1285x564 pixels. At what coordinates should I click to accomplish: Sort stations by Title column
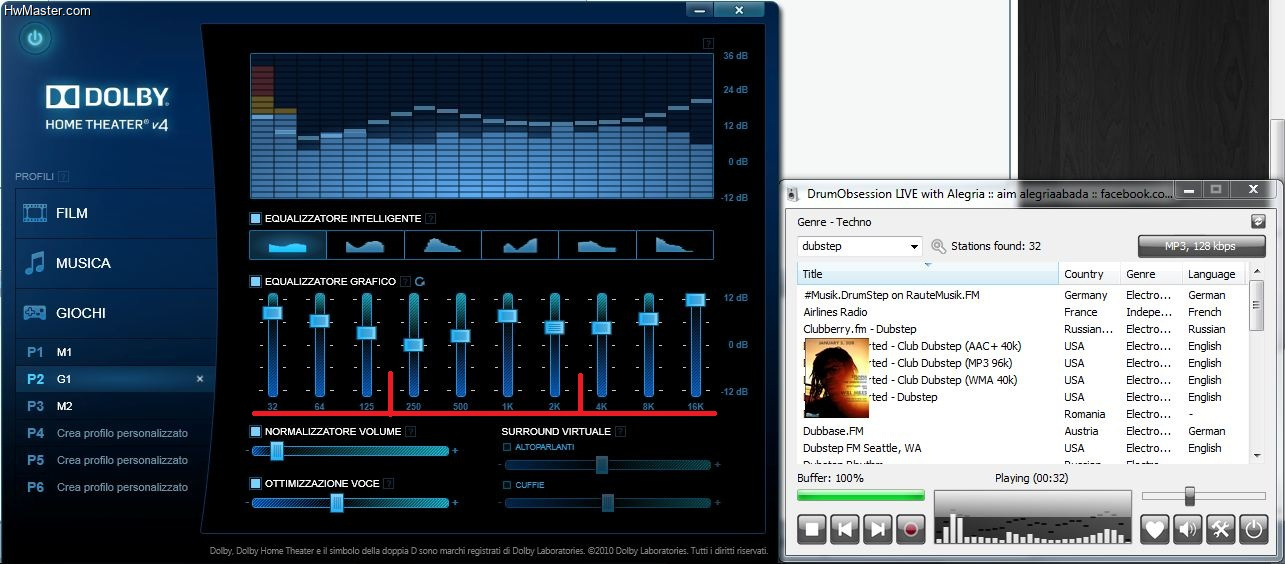(928, 274)
